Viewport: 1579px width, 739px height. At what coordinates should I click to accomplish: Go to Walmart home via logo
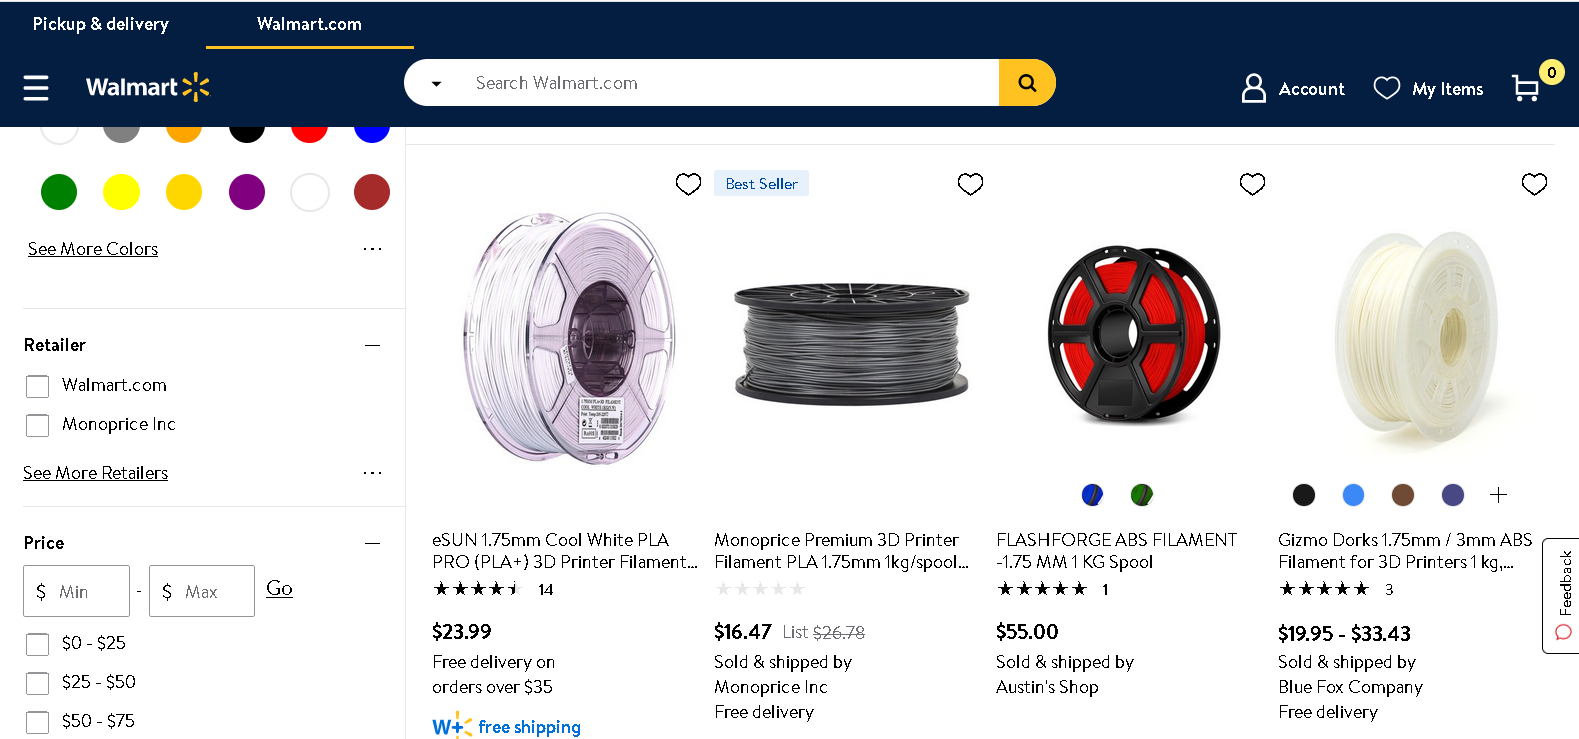148,88
